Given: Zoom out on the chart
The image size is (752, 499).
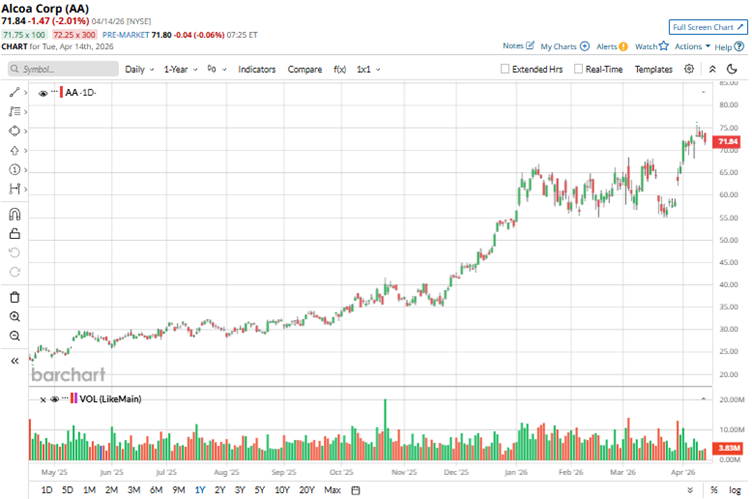Looking at the screenshot, I should tap(14, 336).
